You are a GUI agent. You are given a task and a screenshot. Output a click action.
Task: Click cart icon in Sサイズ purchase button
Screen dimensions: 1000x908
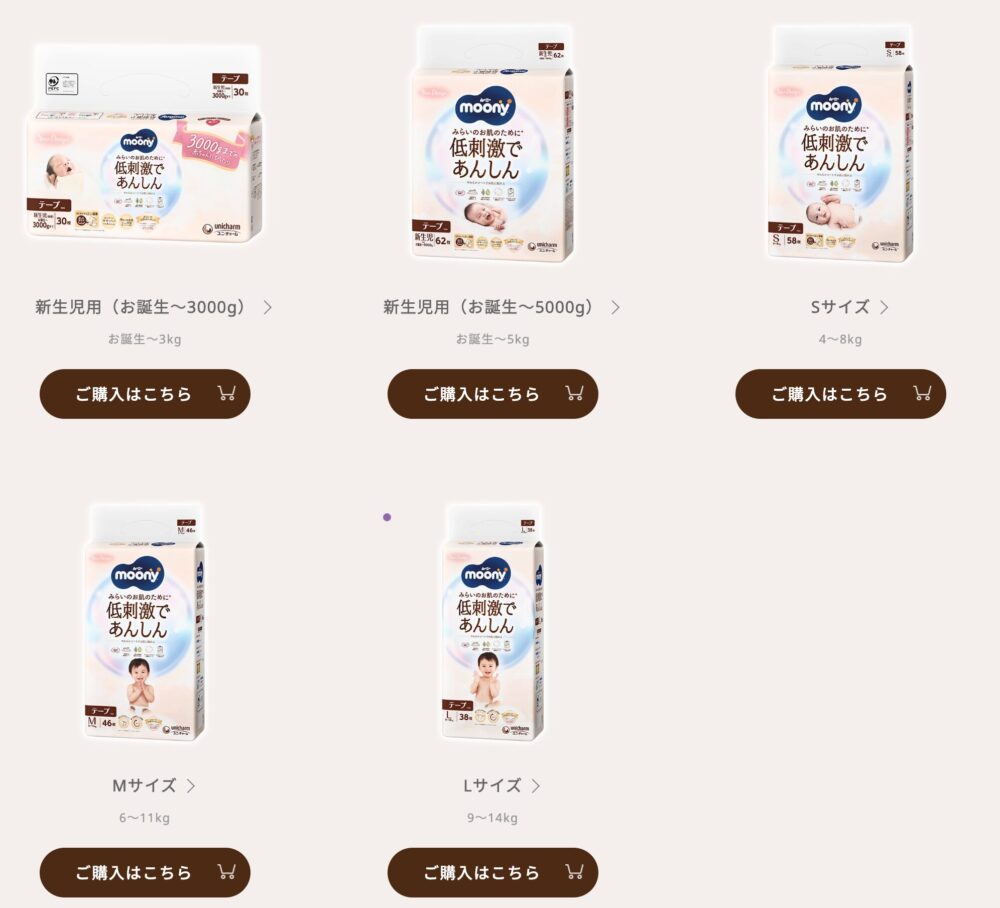tap(922, 393)
